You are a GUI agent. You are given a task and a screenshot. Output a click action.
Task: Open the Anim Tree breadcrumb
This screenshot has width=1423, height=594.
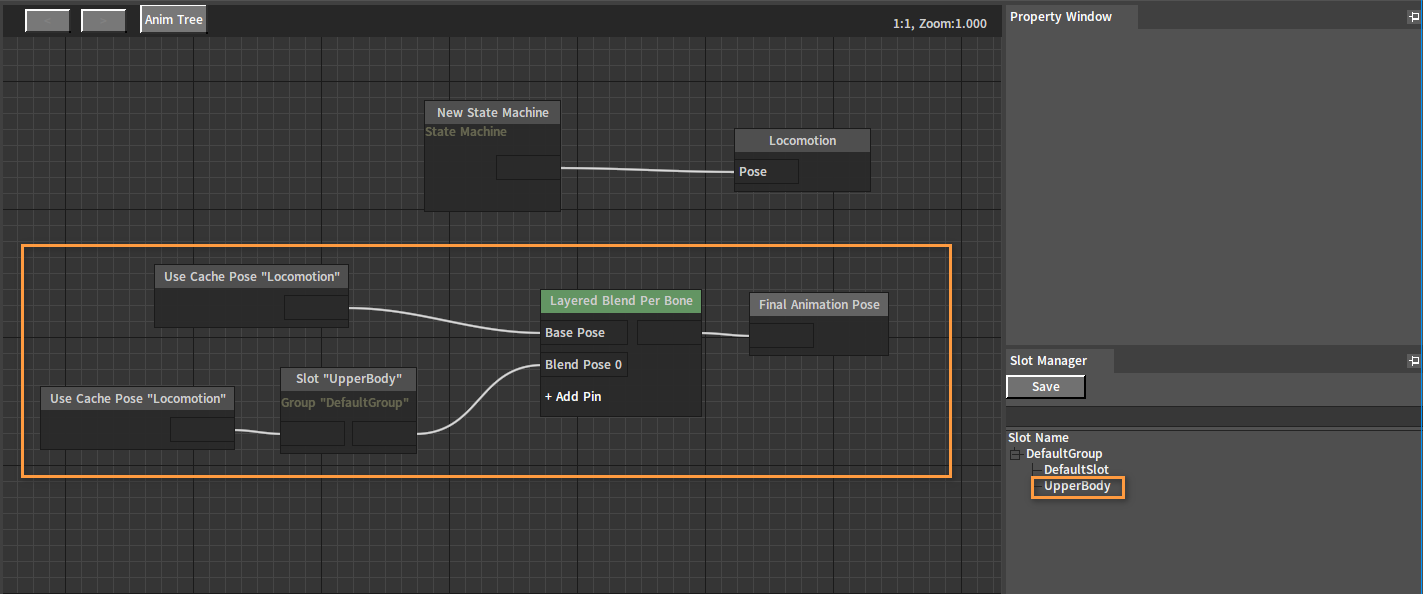(x=174, y=20)
